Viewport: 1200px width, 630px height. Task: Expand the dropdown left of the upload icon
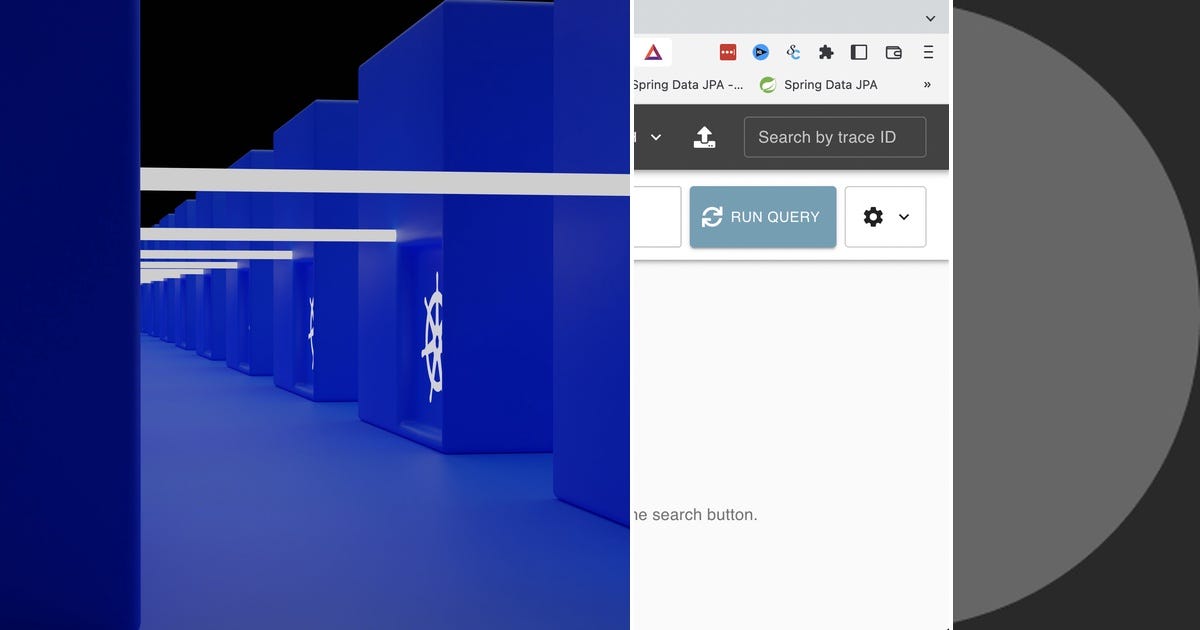(x=657, y=137)
